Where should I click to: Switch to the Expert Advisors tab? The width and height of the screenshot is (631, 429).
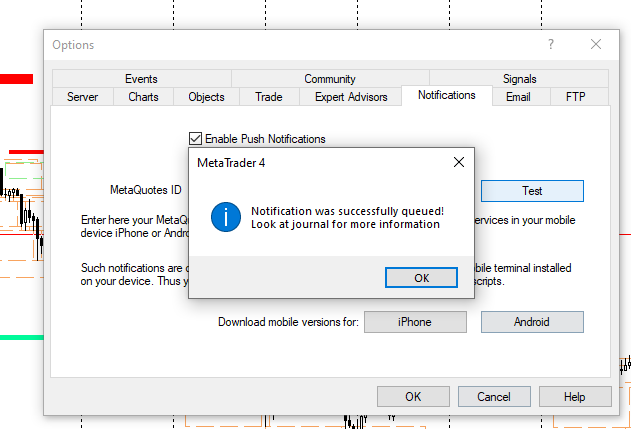click(351, 97)
